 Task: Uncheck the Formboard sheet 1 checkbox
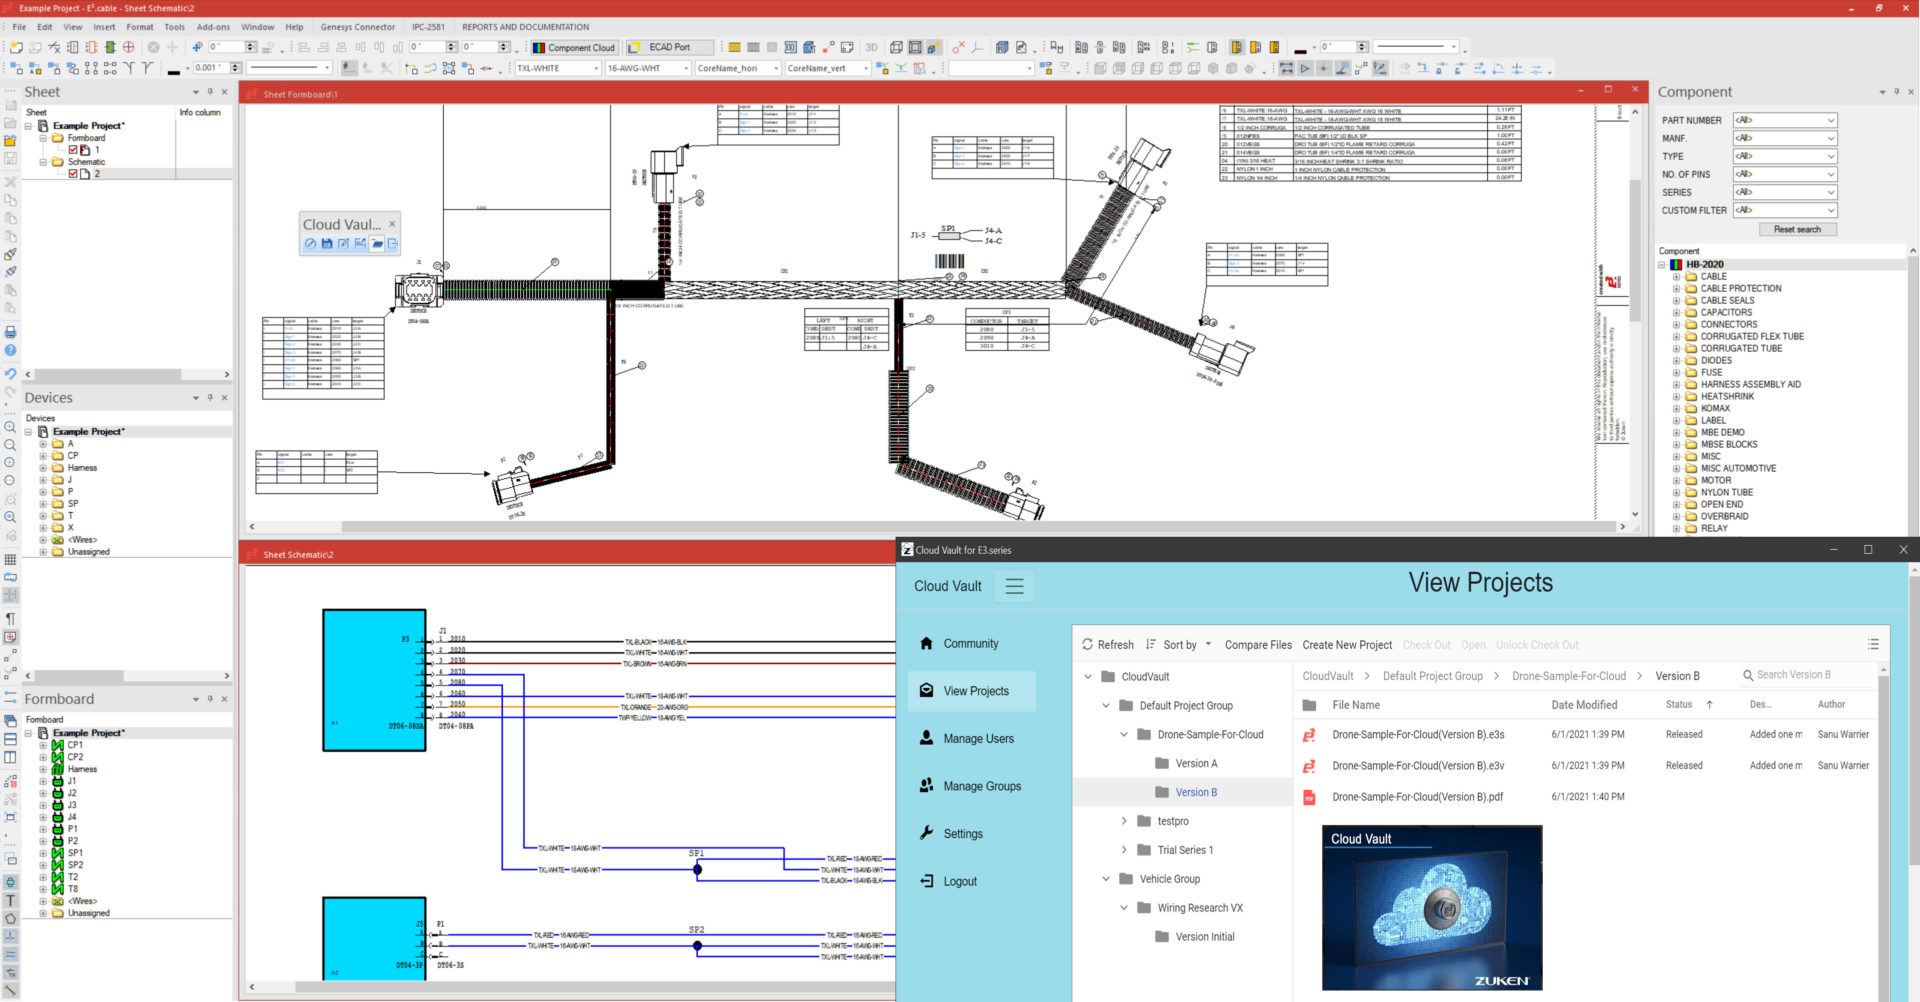coord(73,150)
